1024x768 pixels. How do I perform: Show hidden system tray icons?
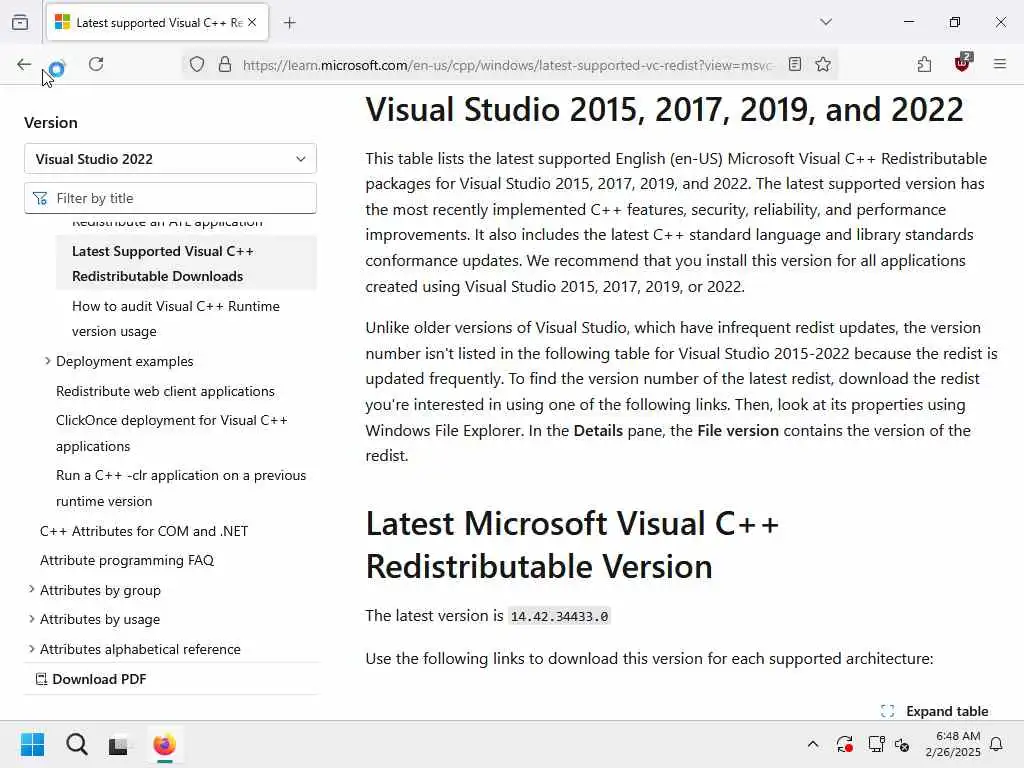point(813,744)
